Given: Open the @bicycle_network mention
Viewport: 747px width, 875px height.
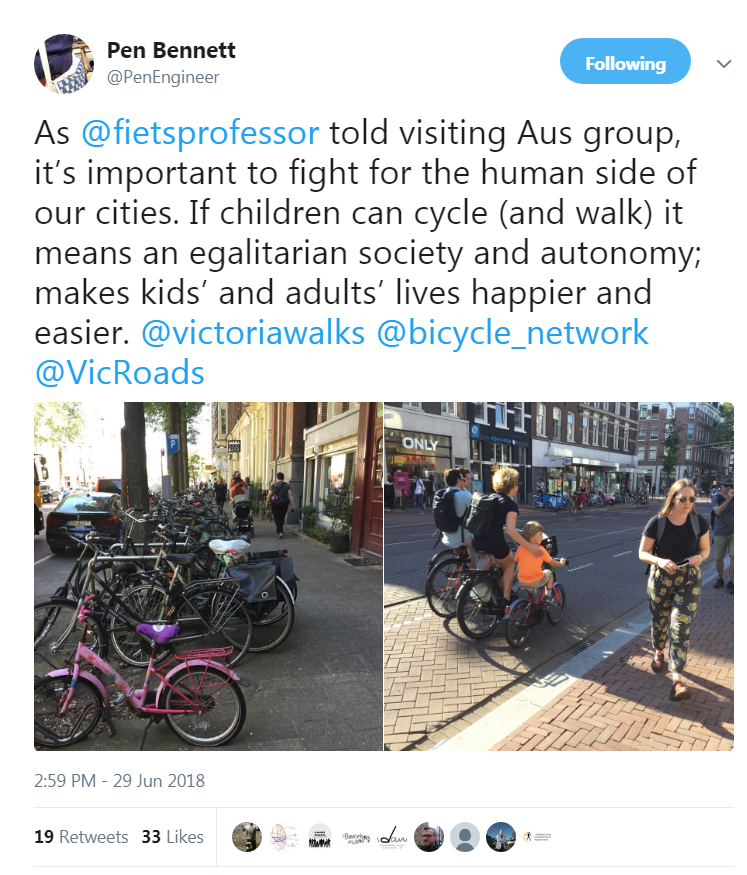Looking at the screenshot, I should (512, 333).
